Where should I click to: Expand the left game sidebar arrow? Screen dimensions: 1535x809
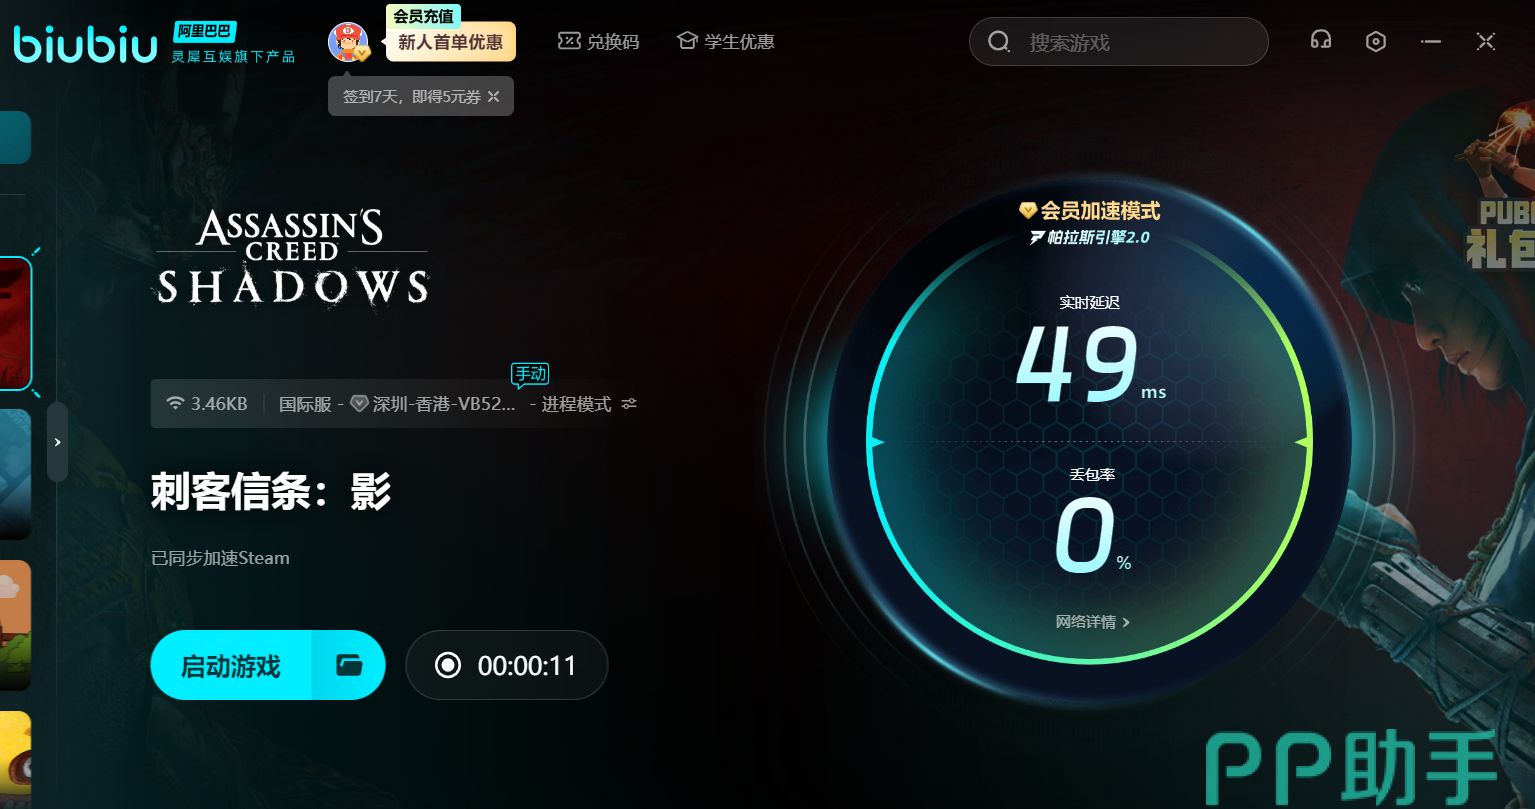[x=57, y=442]
